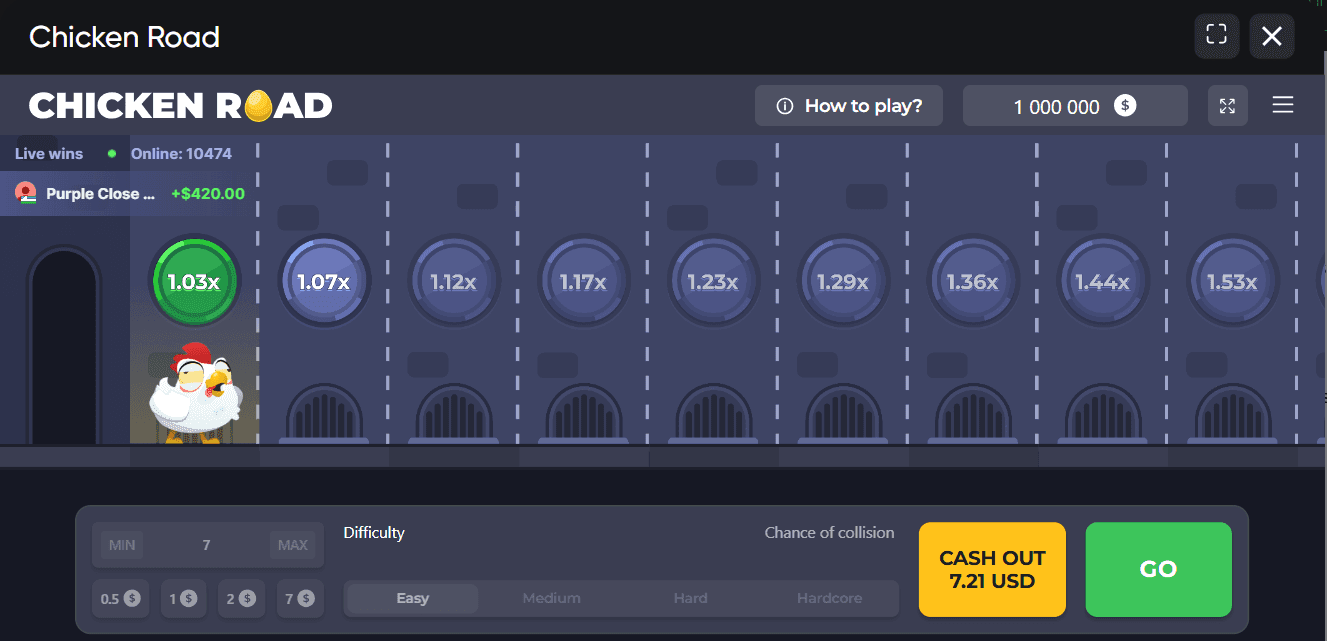Image resolution: width=1327 pixels, height=641 pixels.
Task: Select the Medium difficulty
Action: [x=551, y=598]
